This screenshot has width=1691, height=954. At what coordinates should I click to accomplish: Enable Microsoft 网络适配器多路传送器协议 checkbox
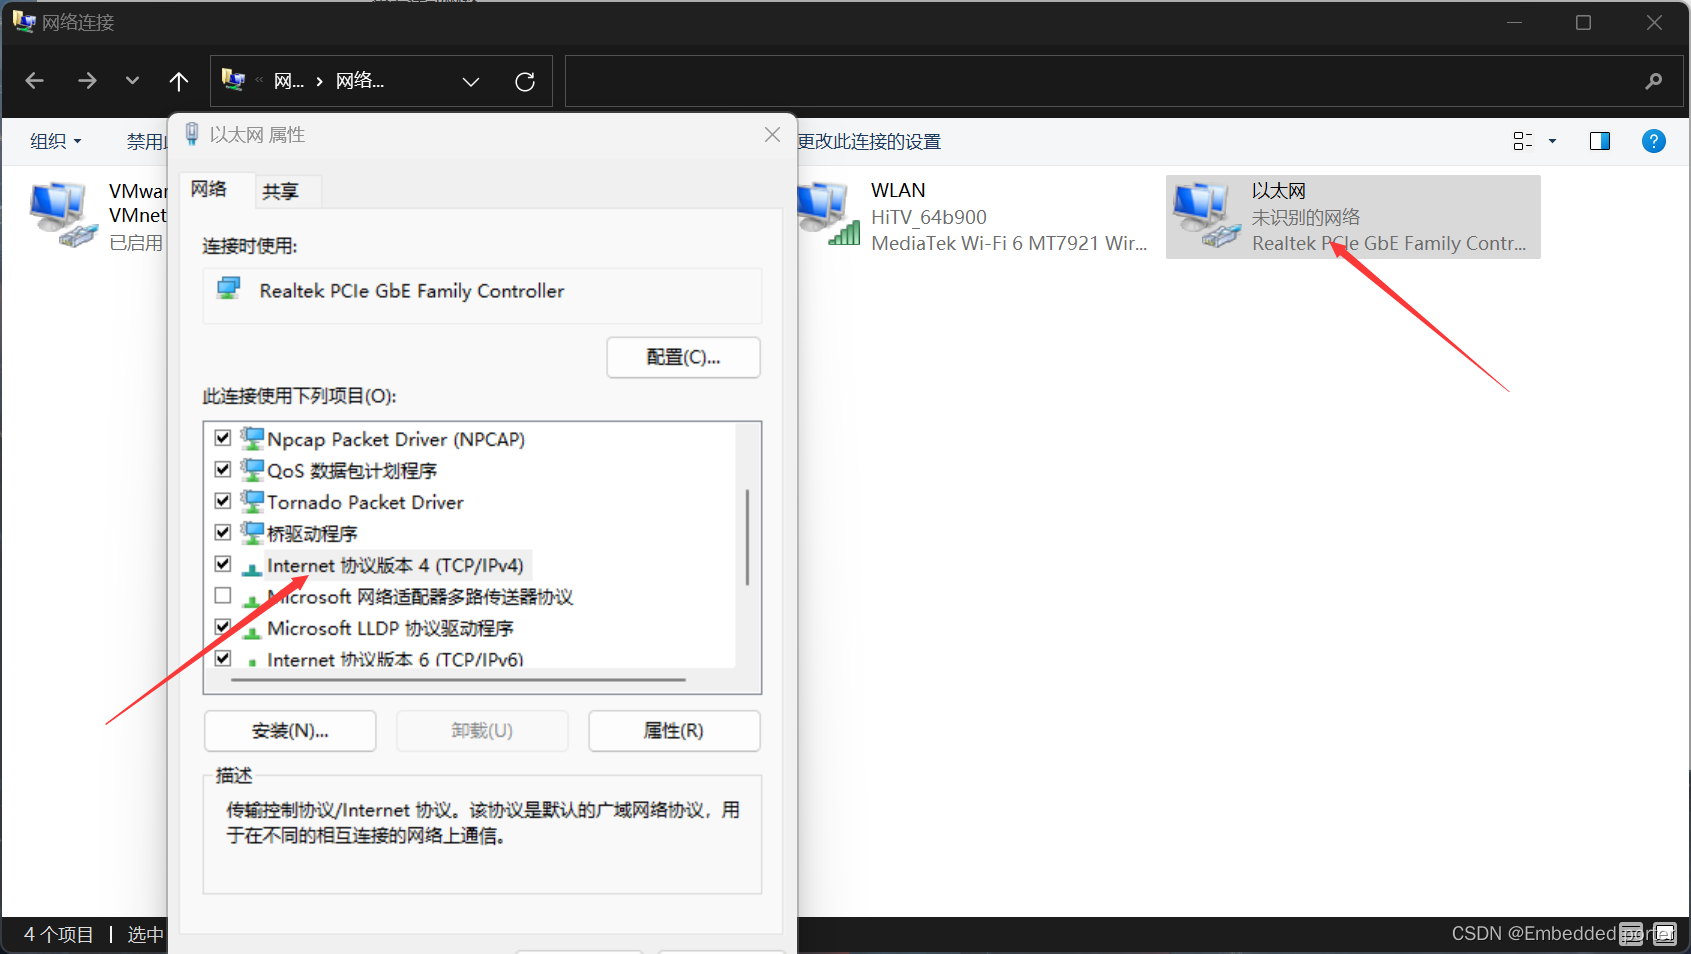pyautogui.click(x=223, y=596)
